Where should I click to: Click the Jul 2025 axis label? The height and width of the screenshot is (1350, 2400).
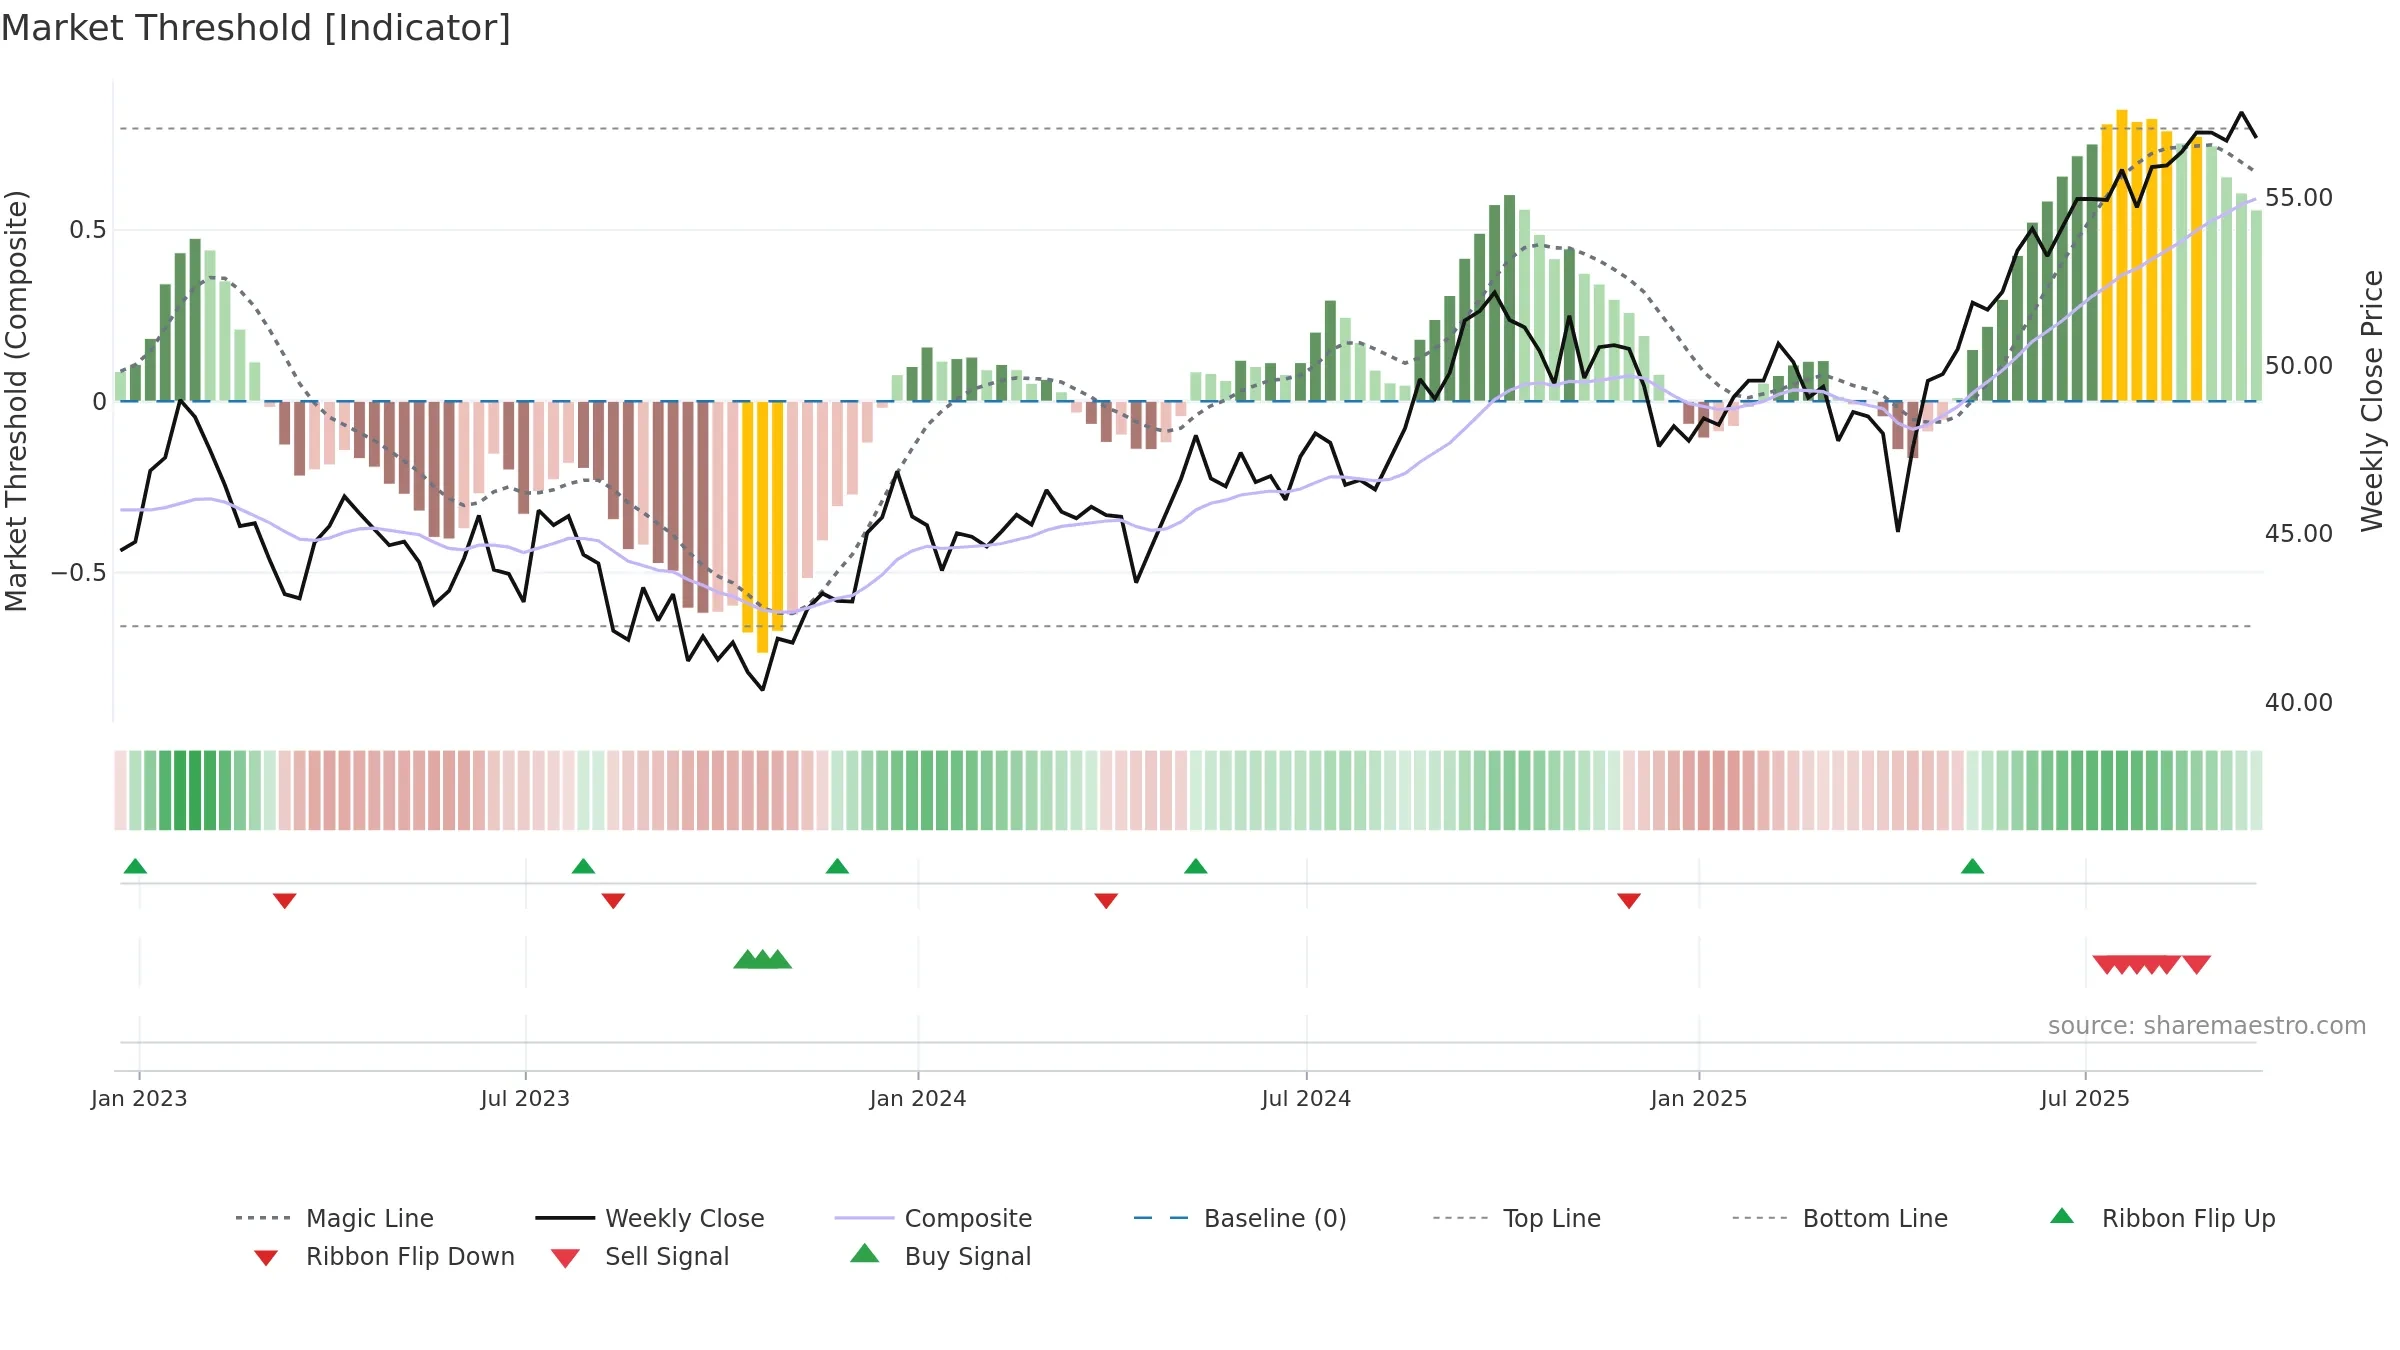[2085, 1098]
